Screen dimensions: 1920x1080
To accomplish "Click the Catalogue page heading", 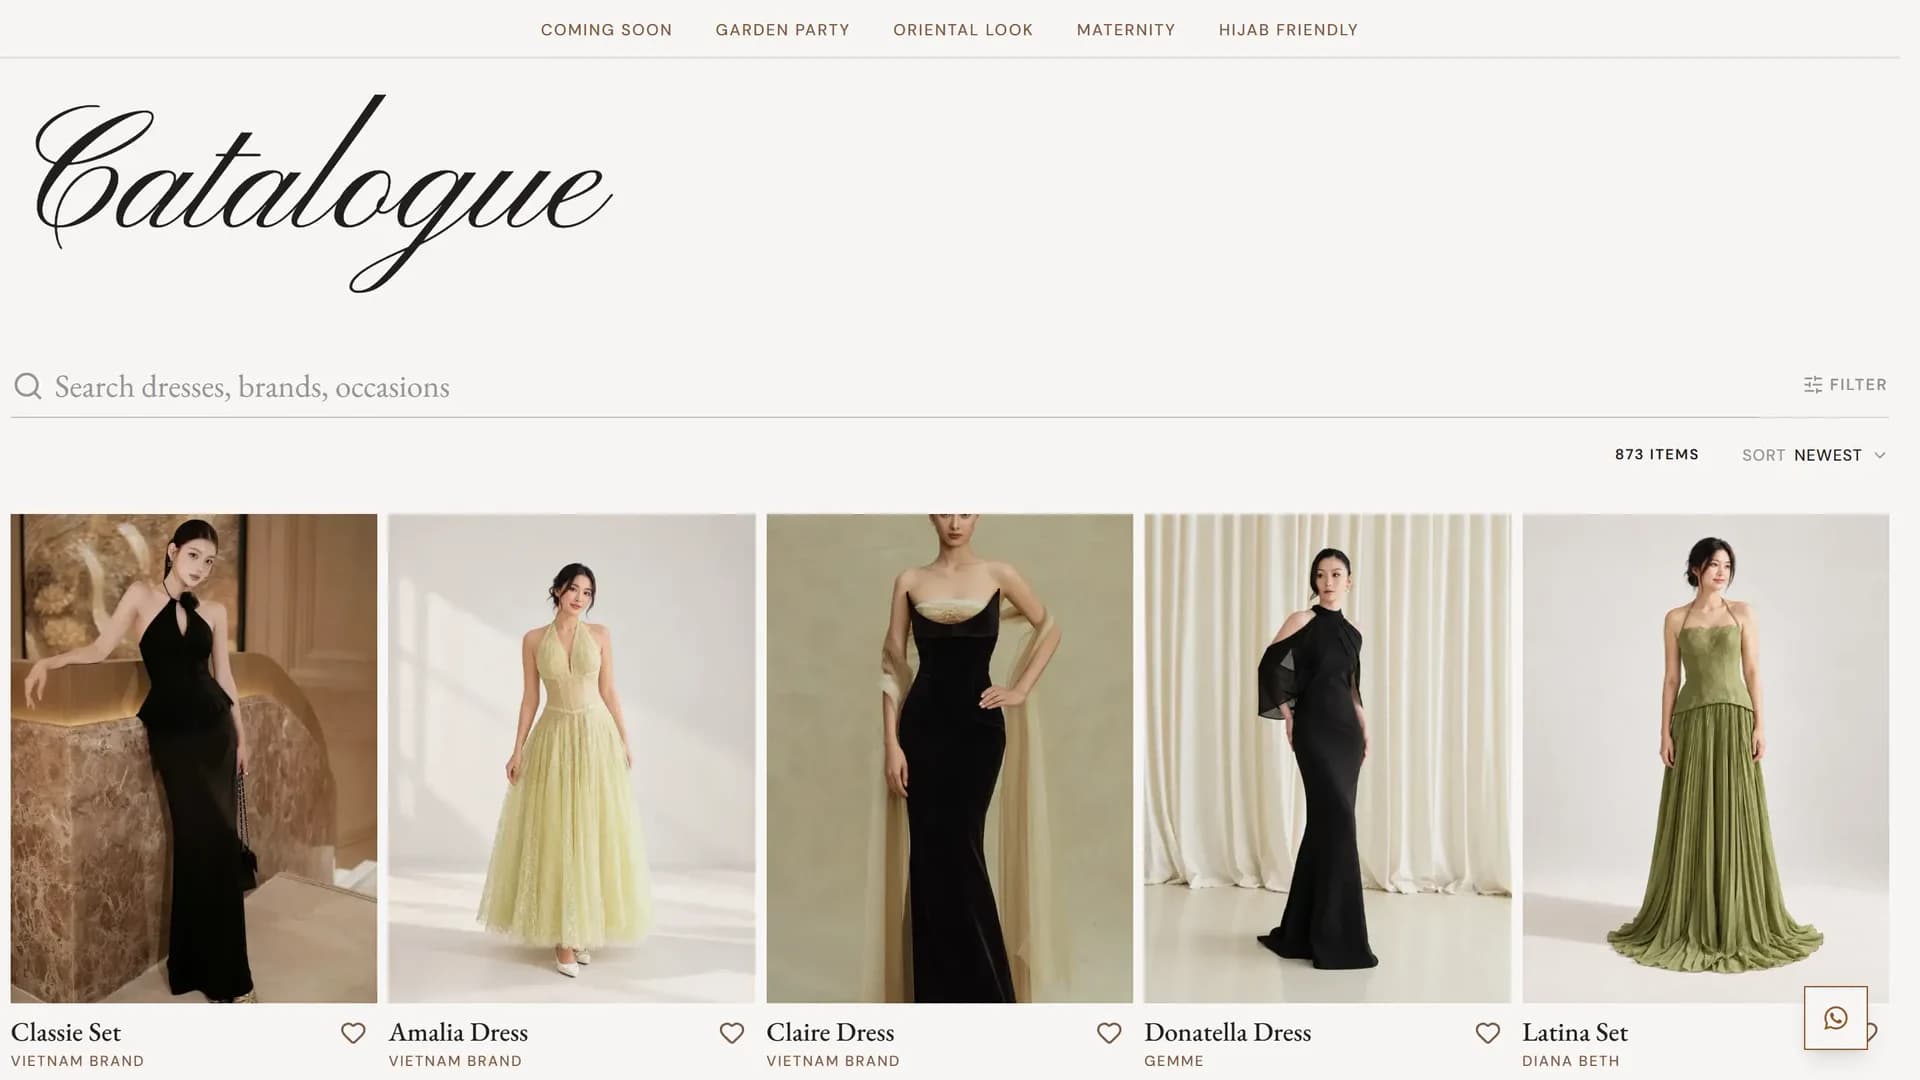I will pyautogui.click(x=322, y=193).
